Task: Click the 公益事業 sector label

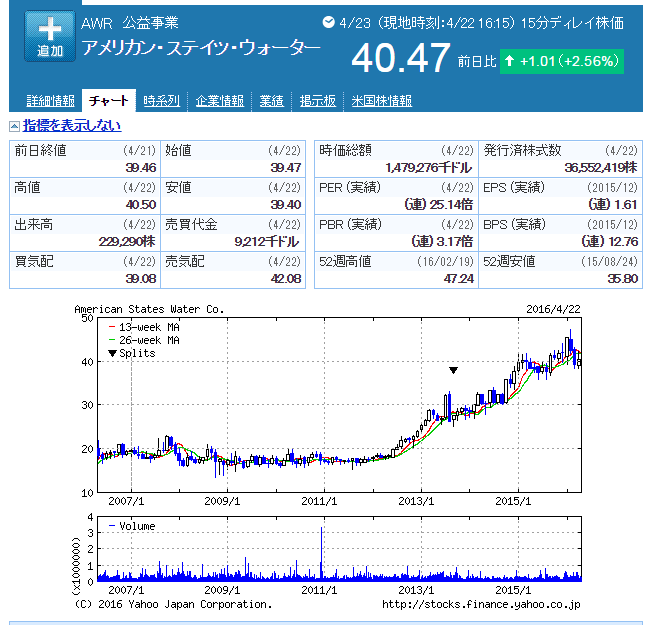Action: pyautogui.click(x=150, y=23)
